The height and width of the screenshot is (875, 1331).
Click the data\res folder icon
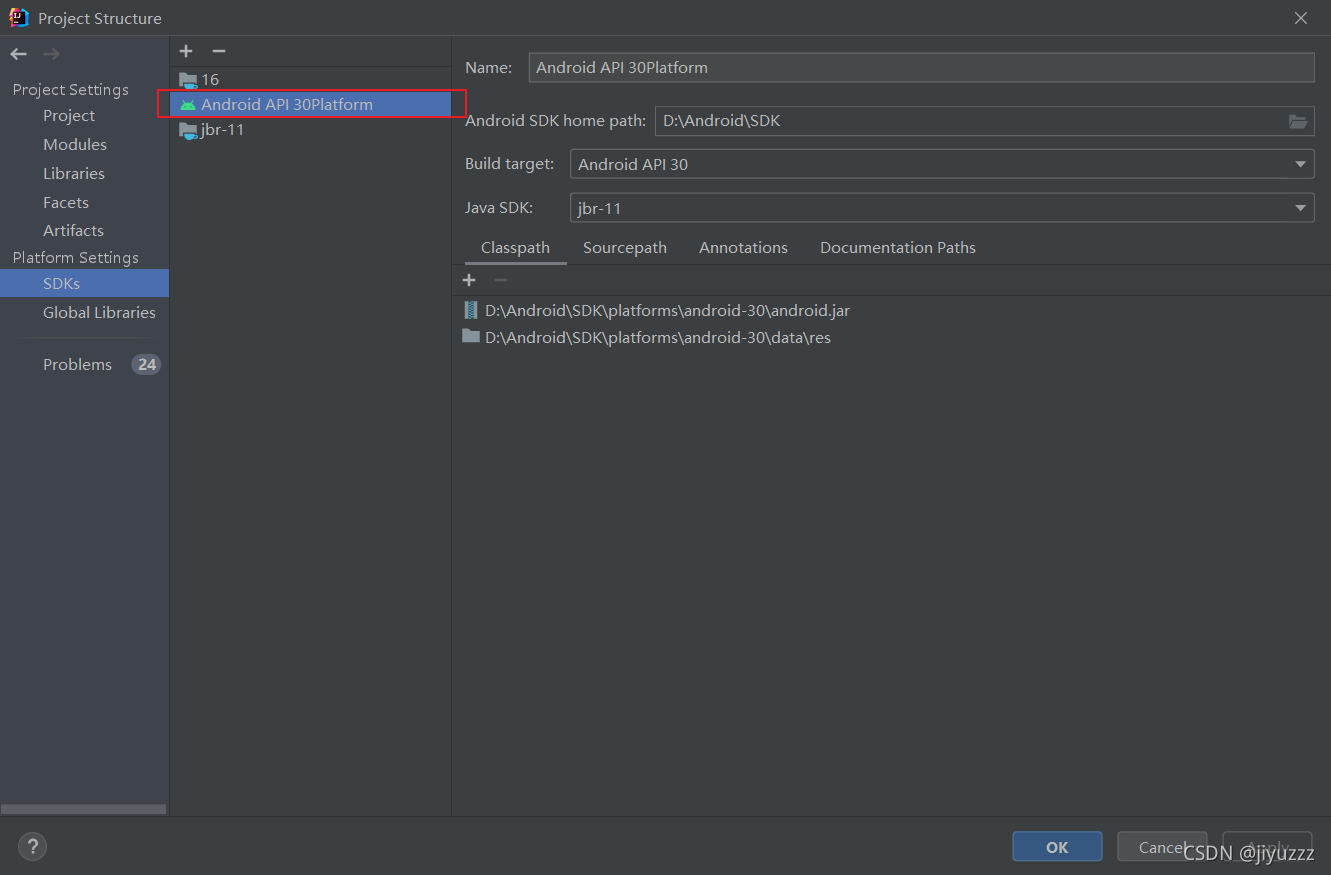click(471, 336)
